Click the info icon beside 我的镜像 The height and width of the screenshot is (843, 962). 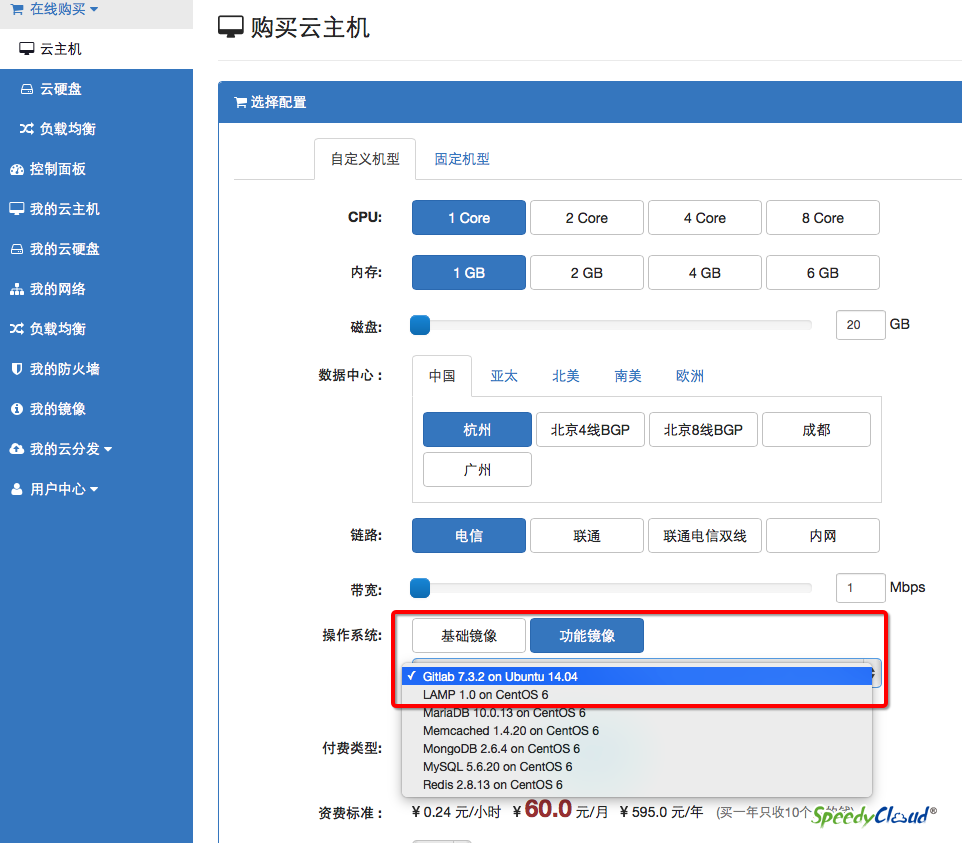(17, 409)
